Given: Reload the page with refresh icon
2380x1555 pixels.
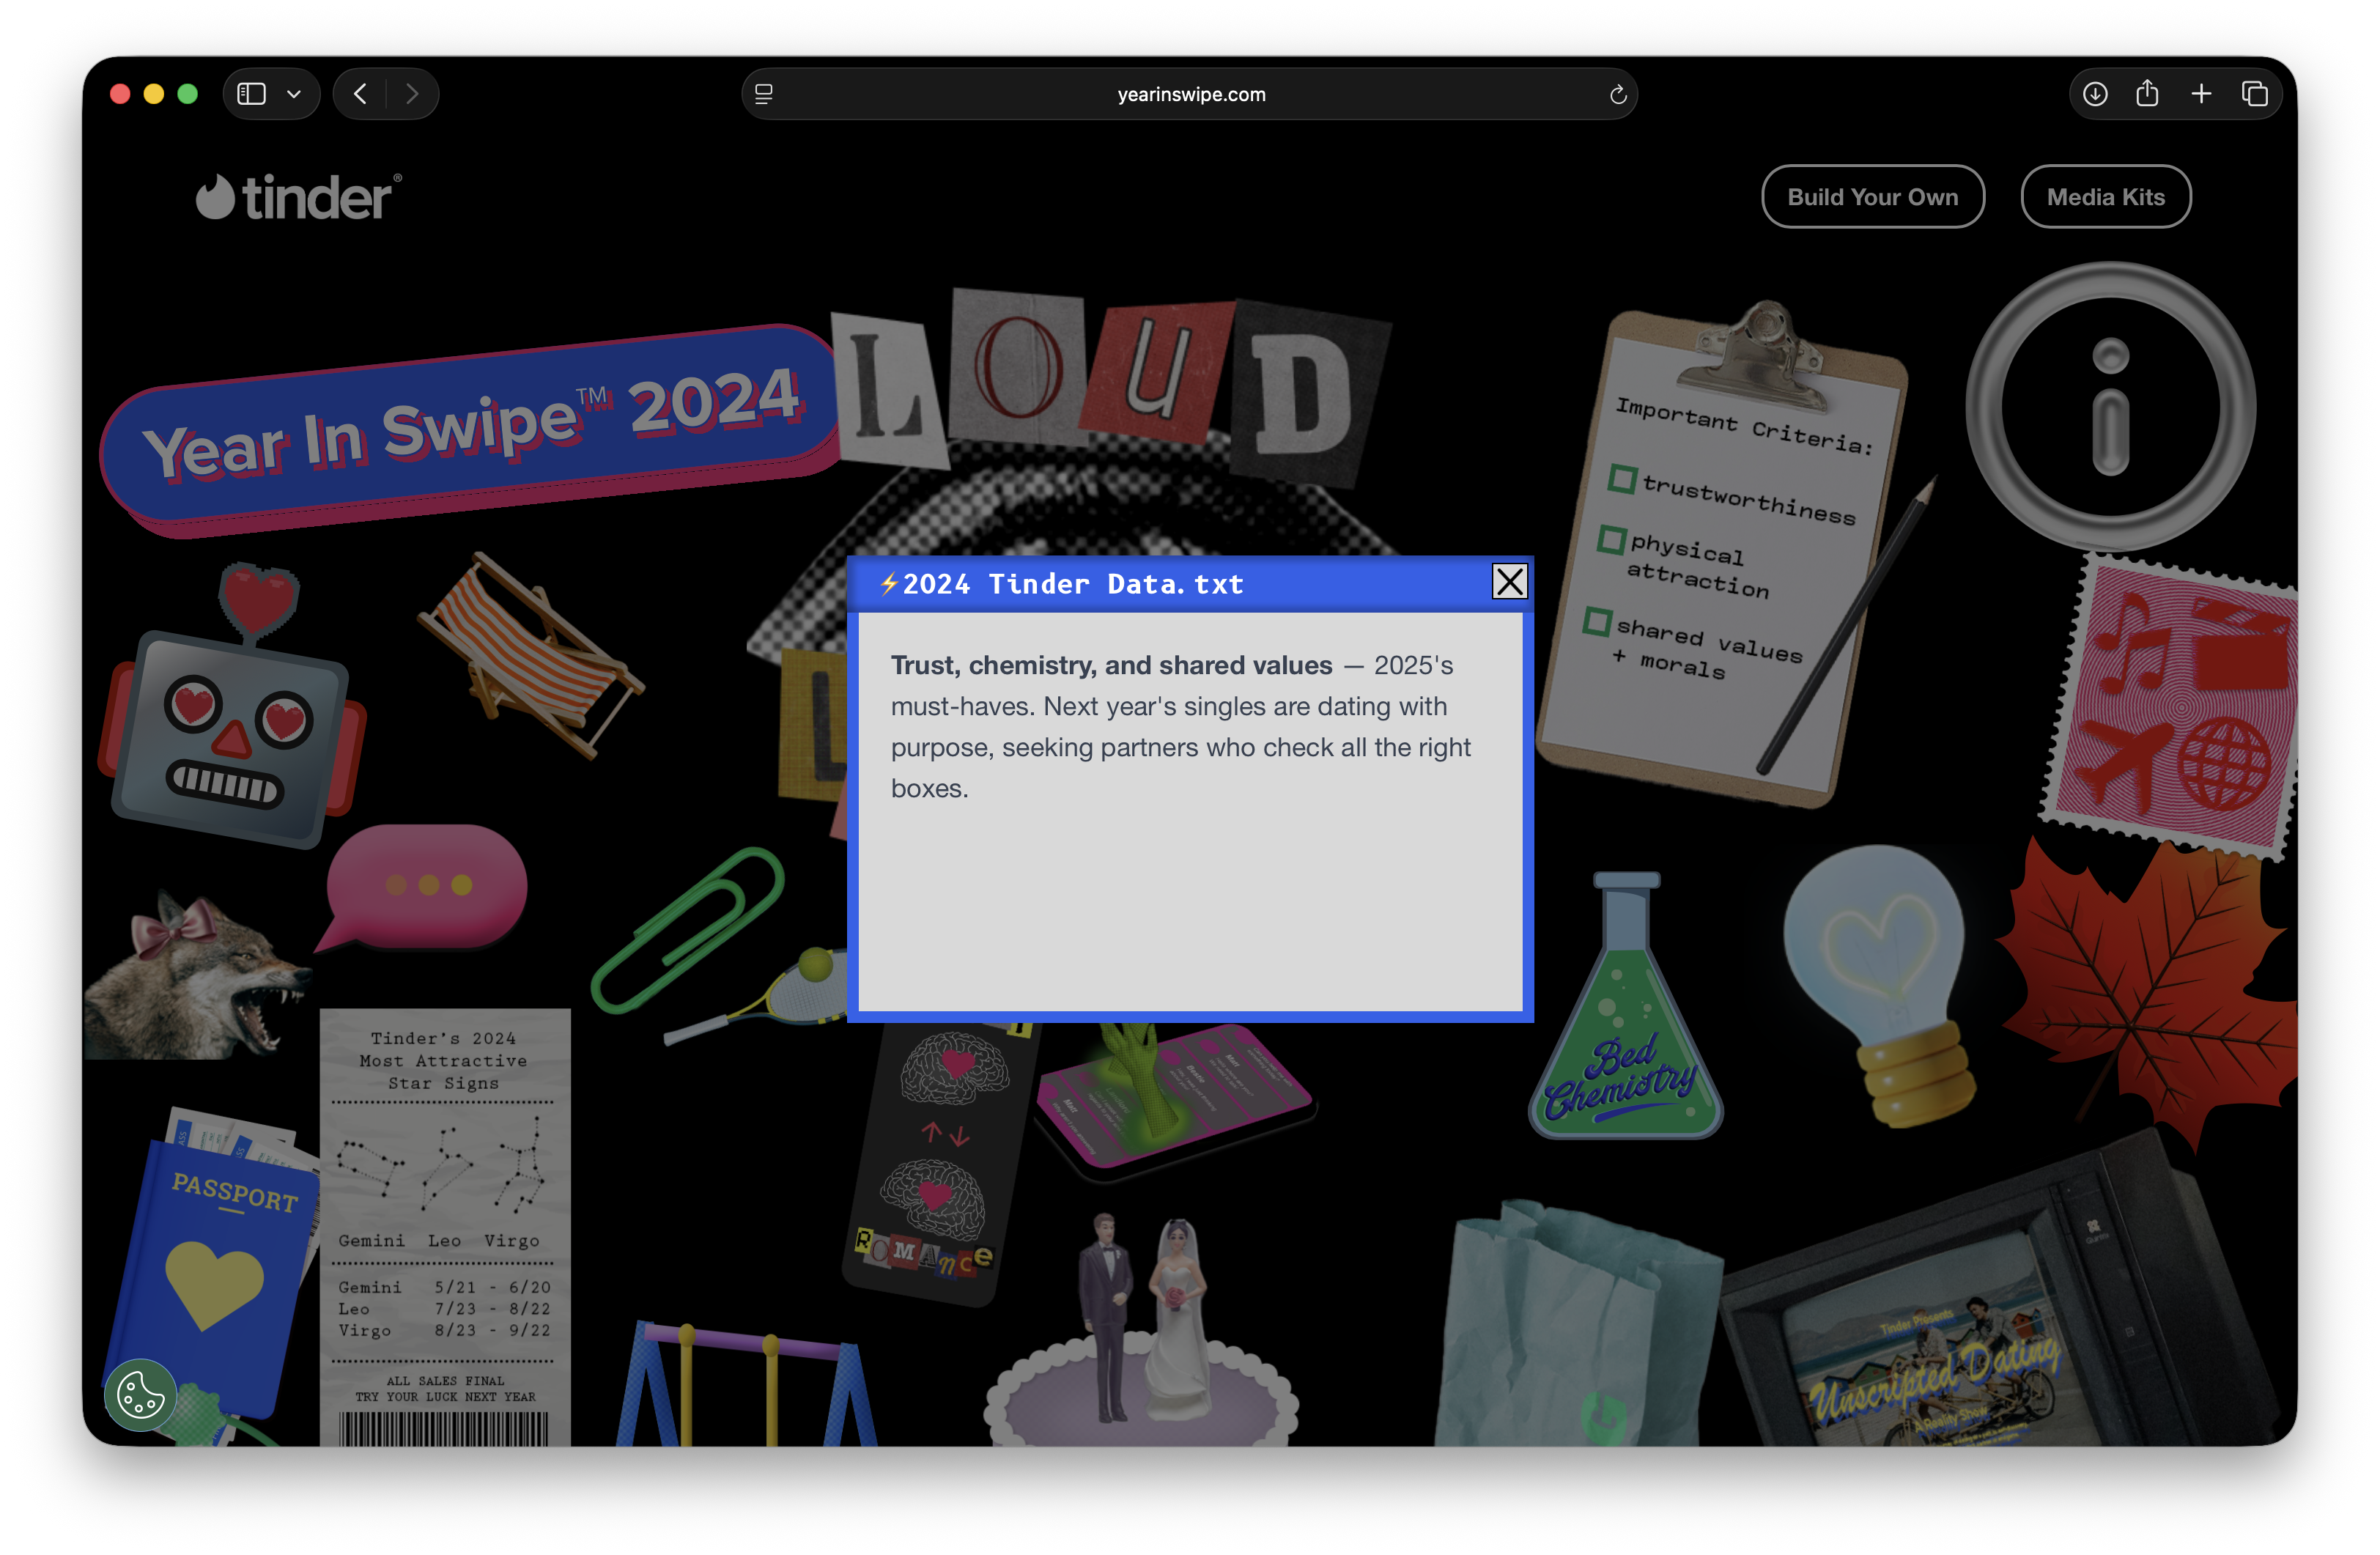Looking at the screenshot, I should 1617,95.
